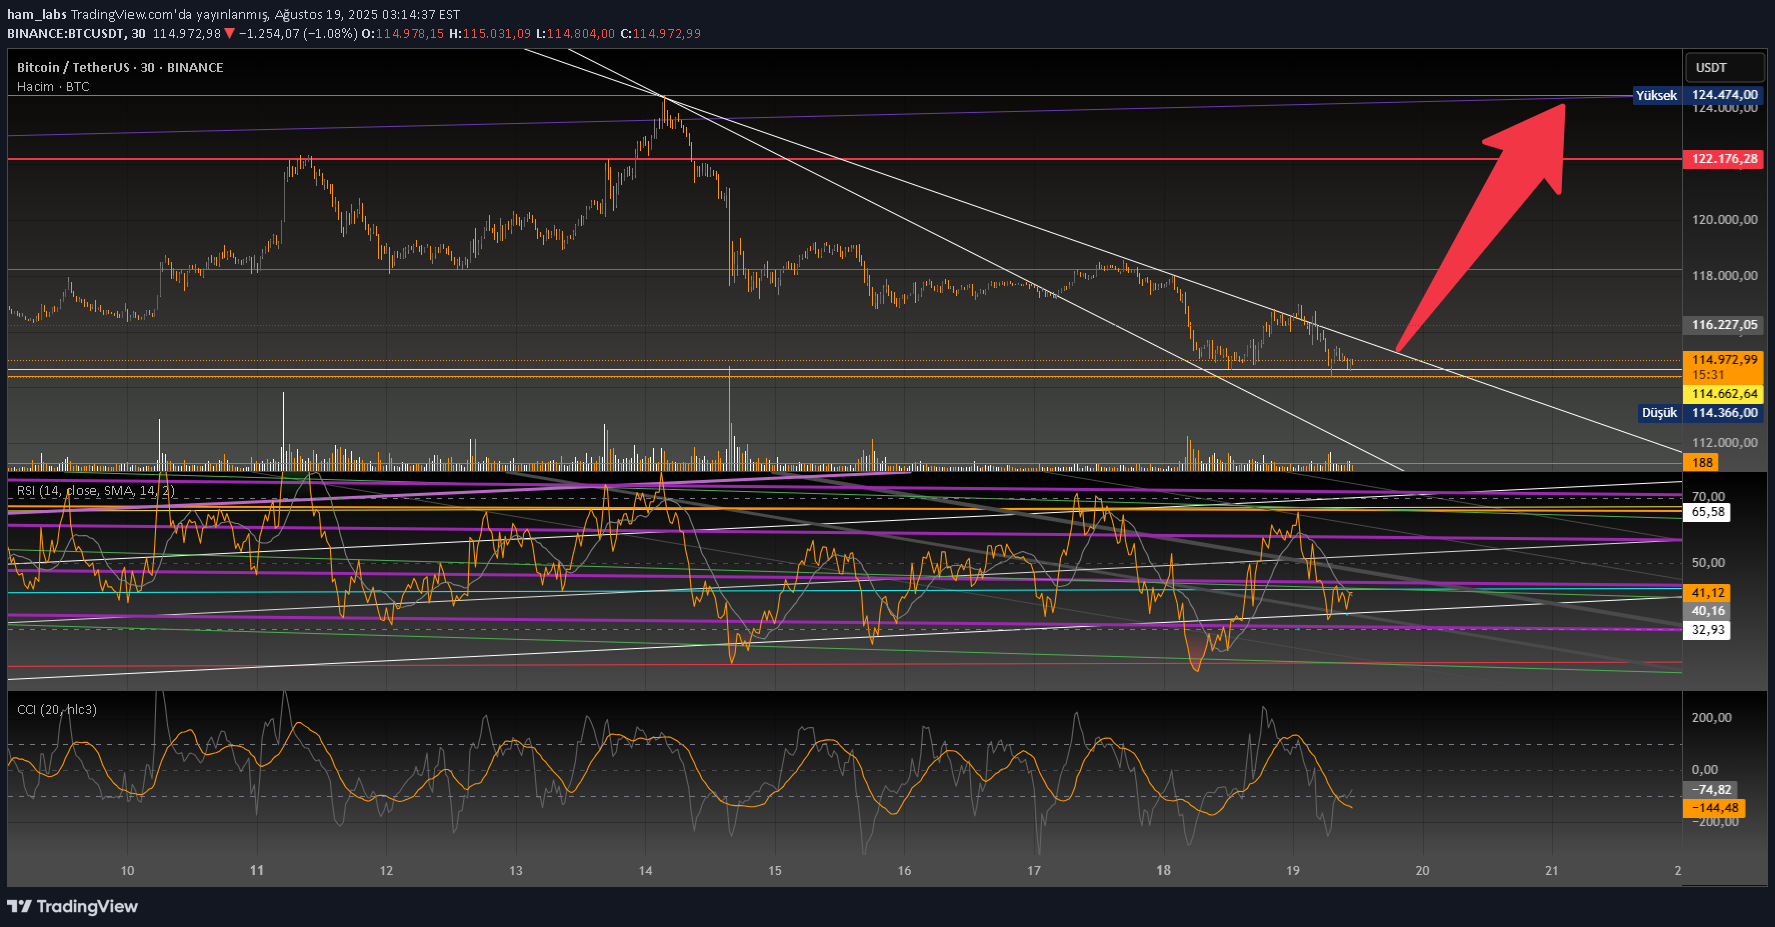Click the 118.000,00 price axis value
The image size is (1775, 927).
tap(1724, 276)
